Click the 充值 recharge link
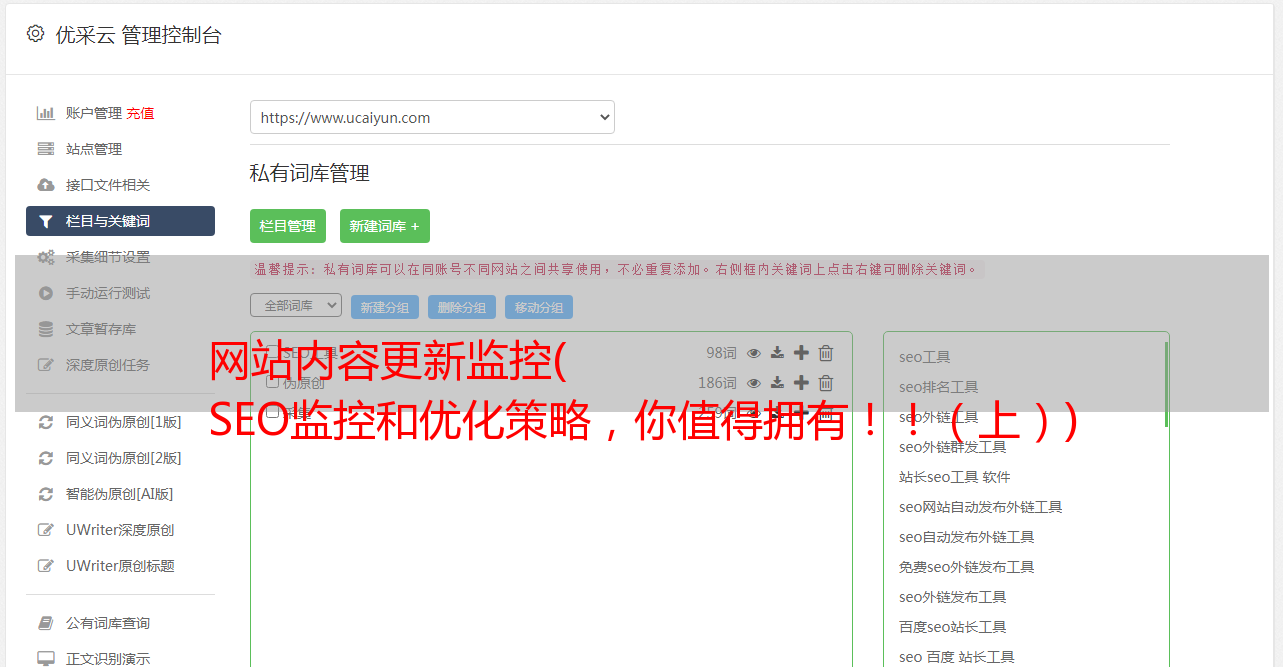The image size is (1283, 667). click(140, 113)
